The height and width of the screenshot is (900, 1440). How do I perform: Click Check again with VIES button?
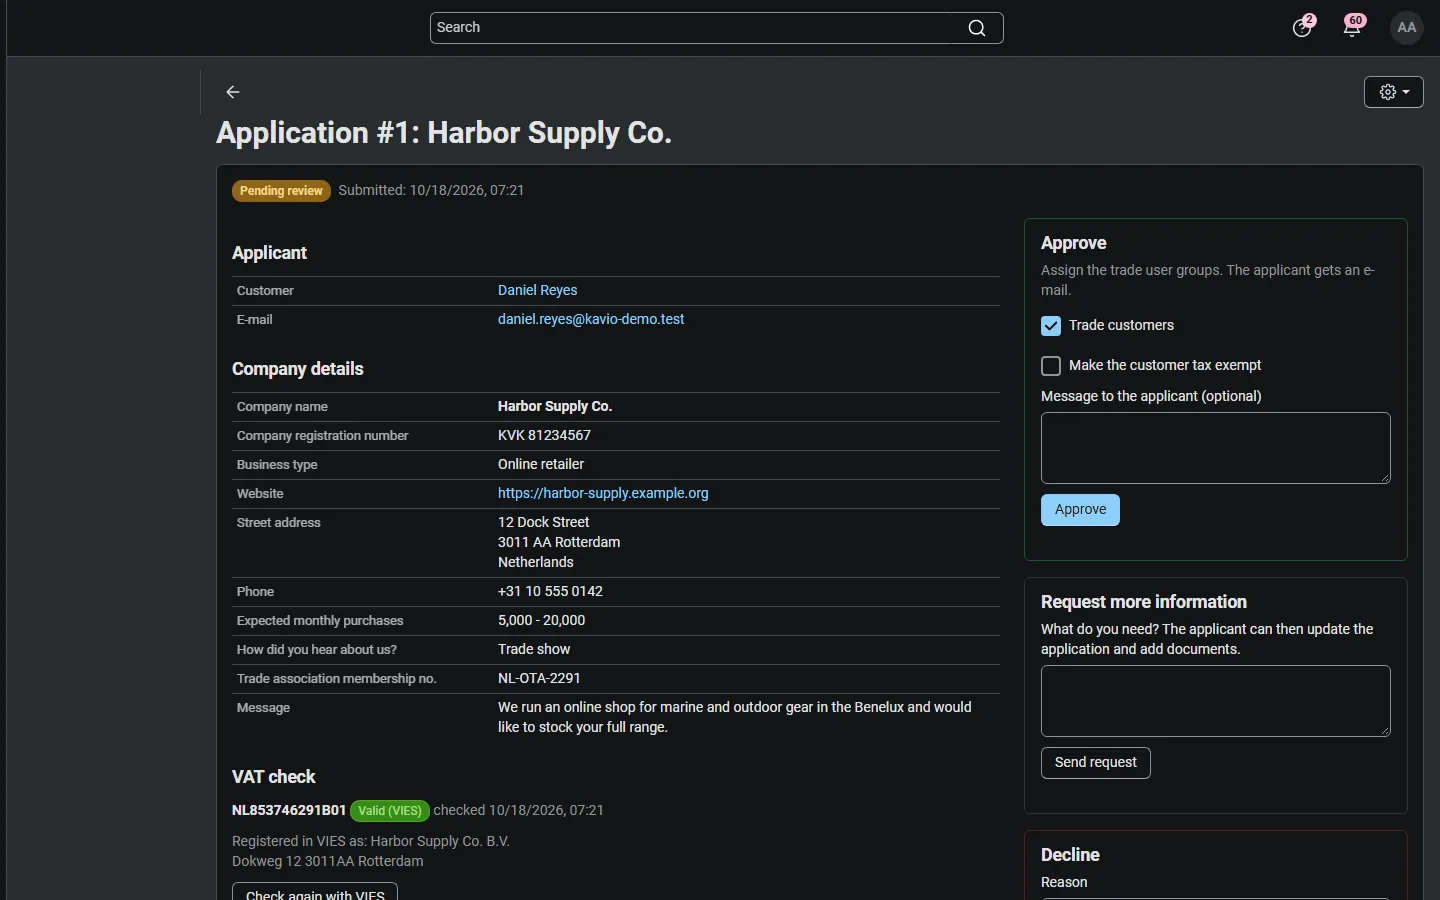315,892
